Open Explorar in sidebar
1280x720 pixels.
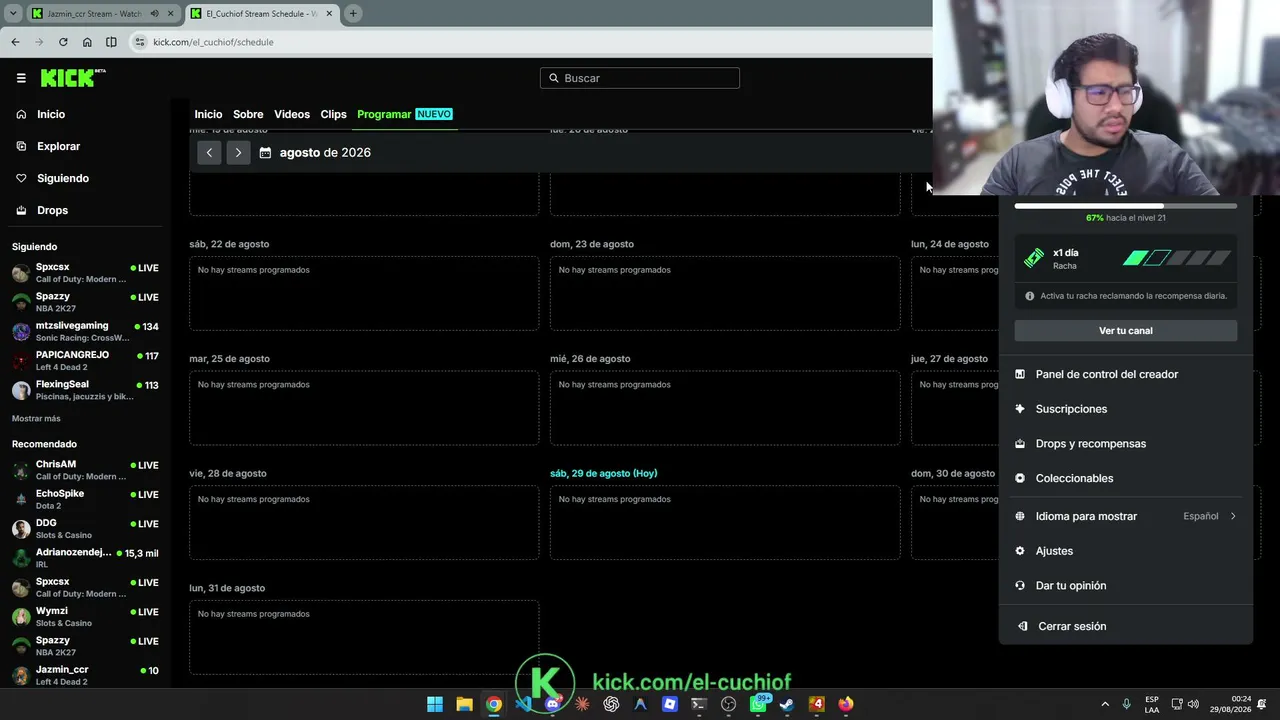click(x=86, y=146)
